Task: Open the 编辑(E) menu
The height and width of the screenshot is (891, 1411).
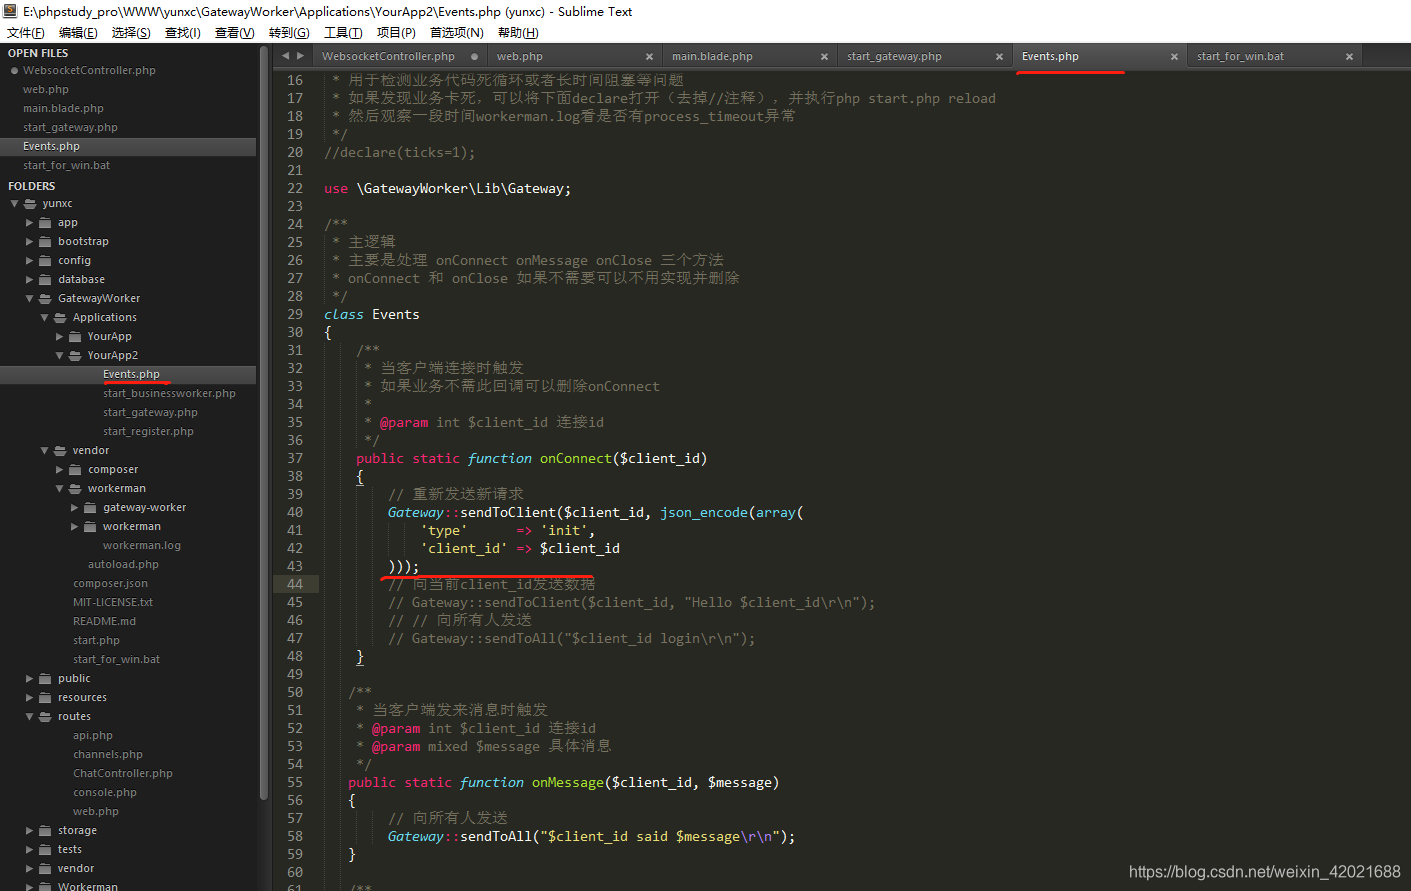Action: (78, 33)
